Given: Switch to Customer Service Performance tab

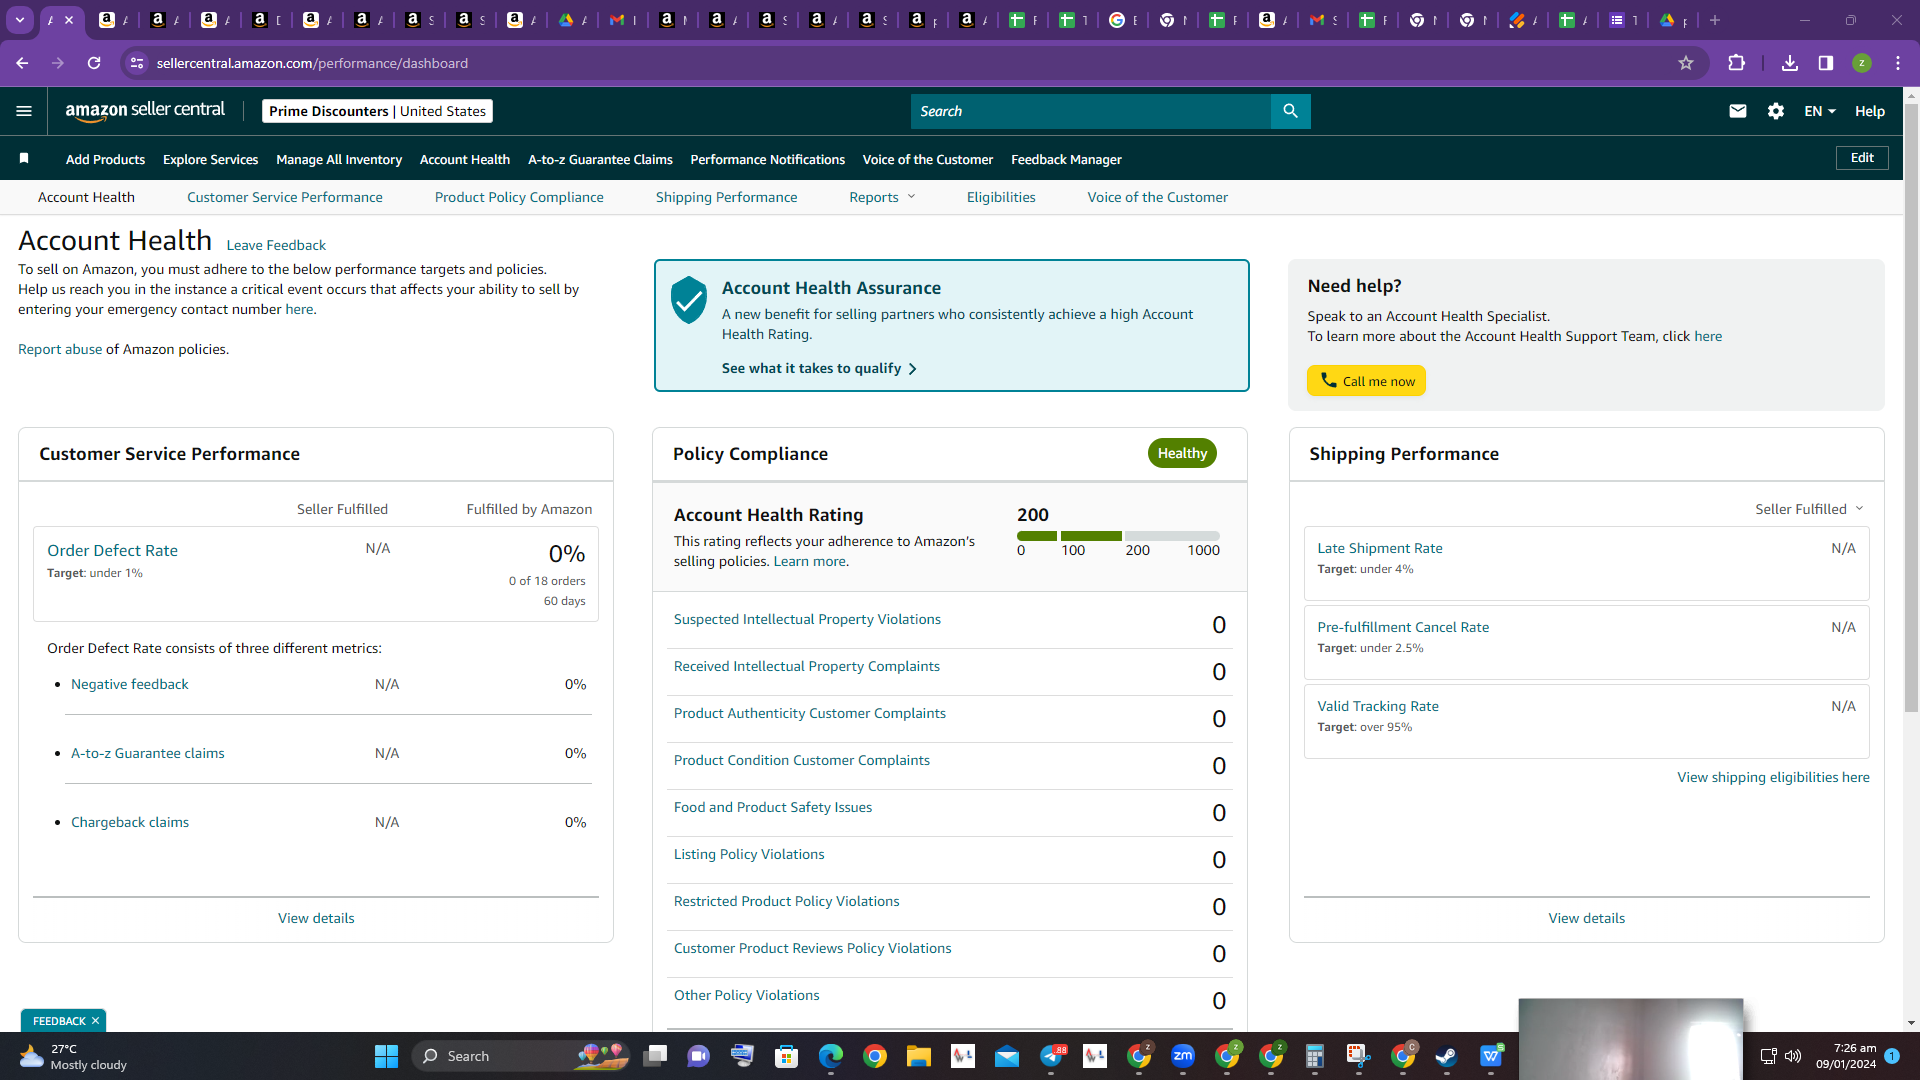Looking at the screenshot, I should (x=285, y=197).
